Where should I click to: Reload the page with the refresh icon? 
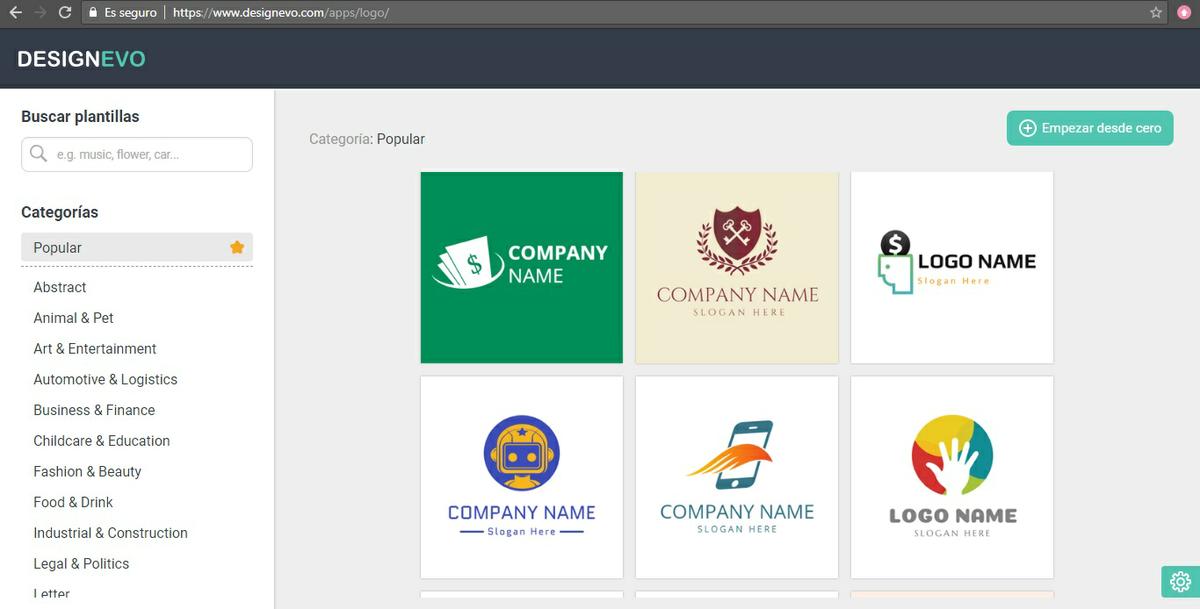click(x=65, y=13)
